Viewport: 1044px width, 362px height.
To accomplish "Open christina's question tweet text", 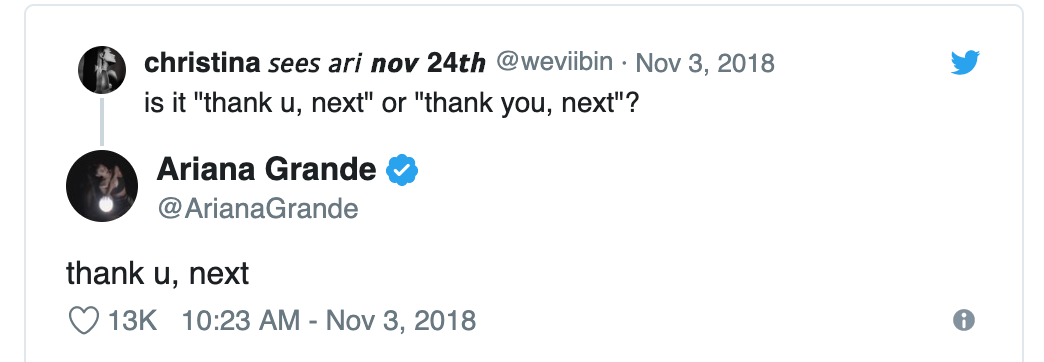I will tap(392, 103).
